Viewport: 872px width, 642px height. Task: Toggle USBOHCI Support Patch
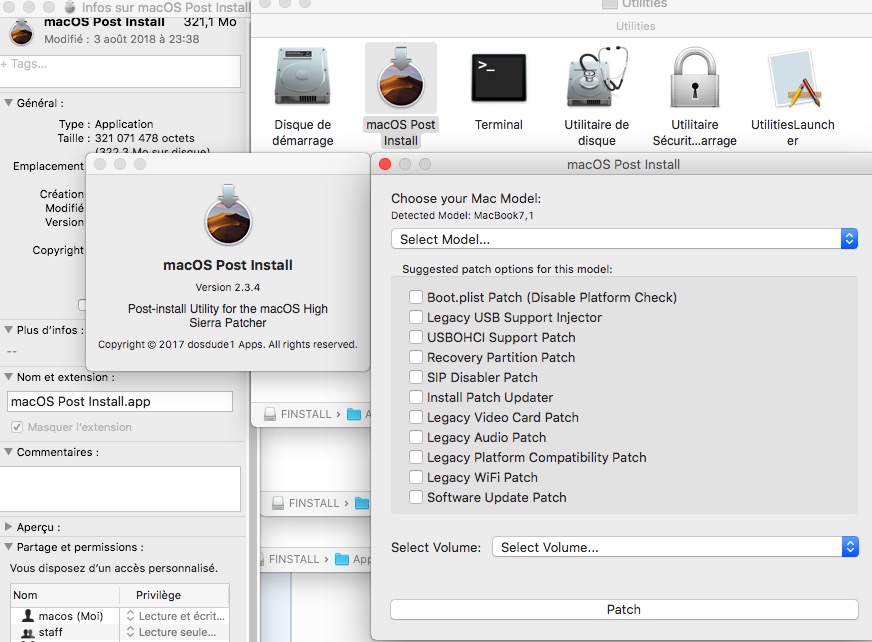pos(415,337)
